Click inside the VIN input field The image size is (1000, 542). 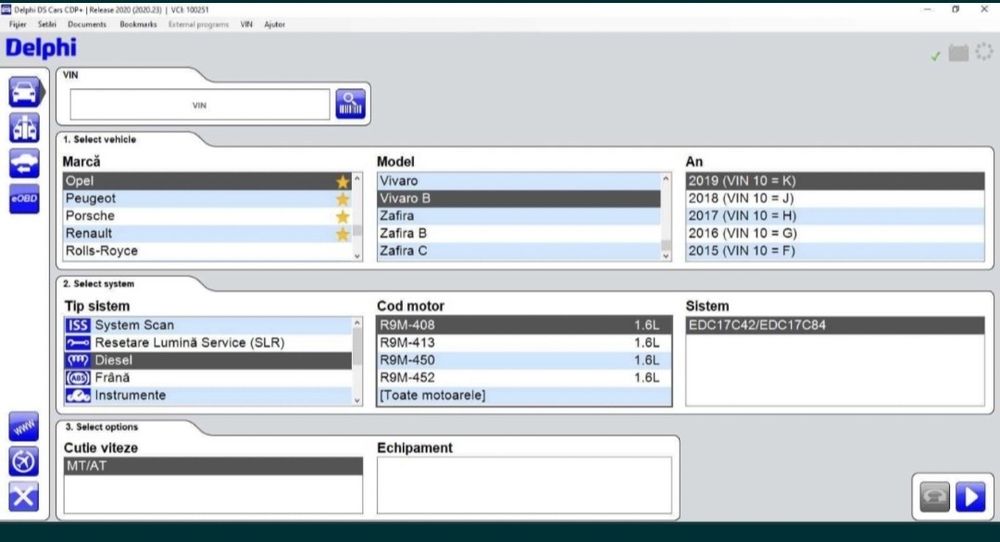tap(200, 105)
